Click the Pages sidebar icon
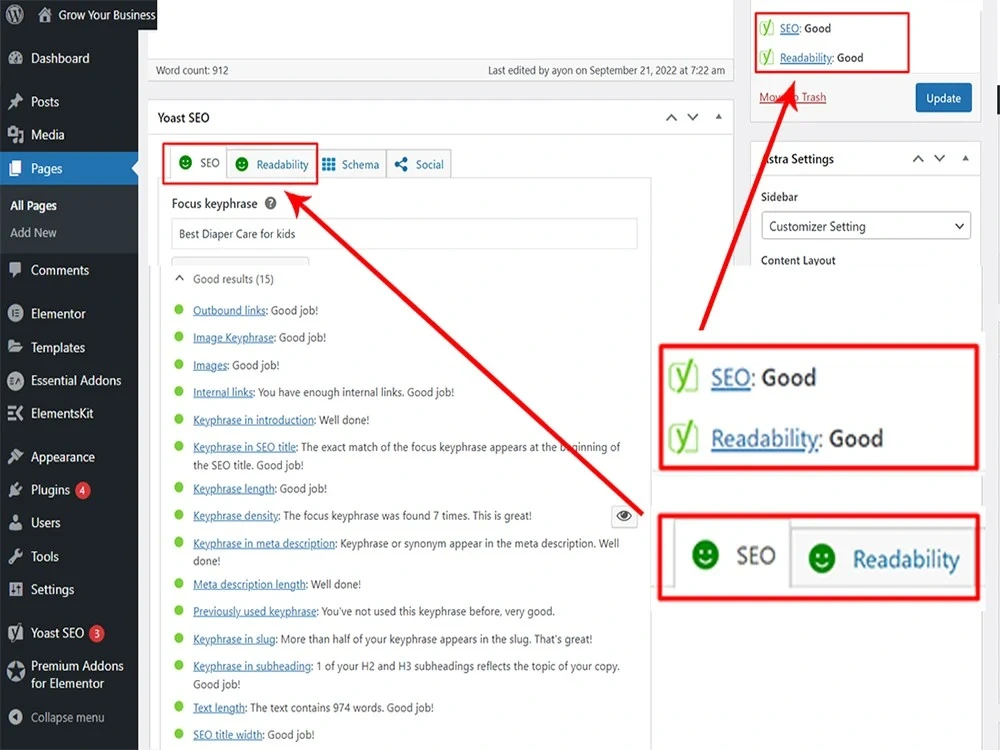 pyautogui.click(x=16, y=168)
